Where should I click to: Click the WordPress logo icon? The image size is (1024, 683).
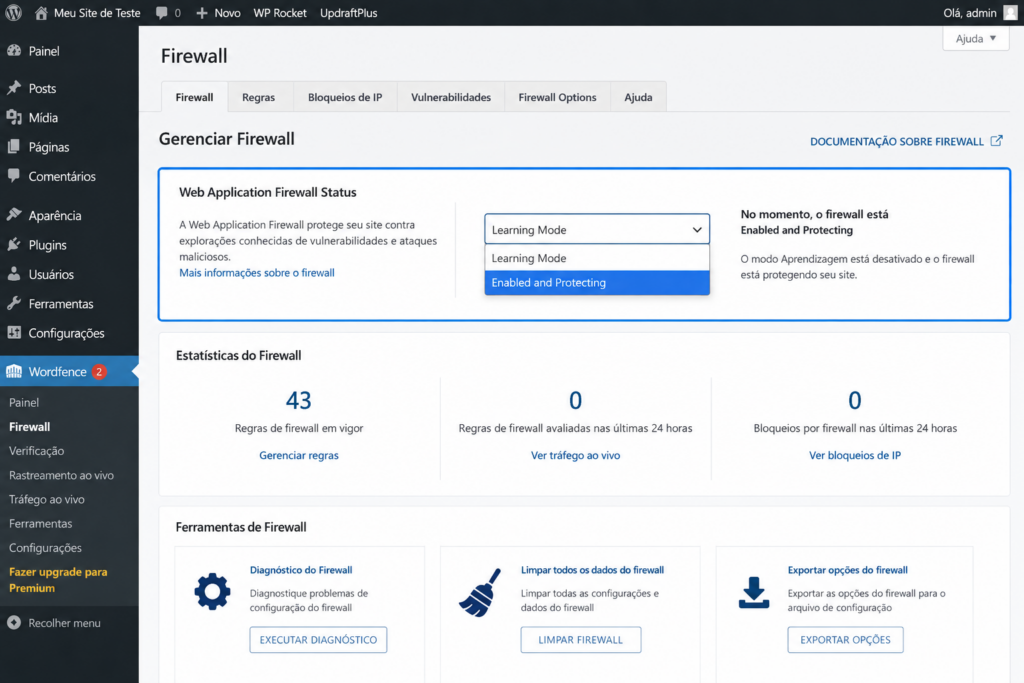(14, 12)
